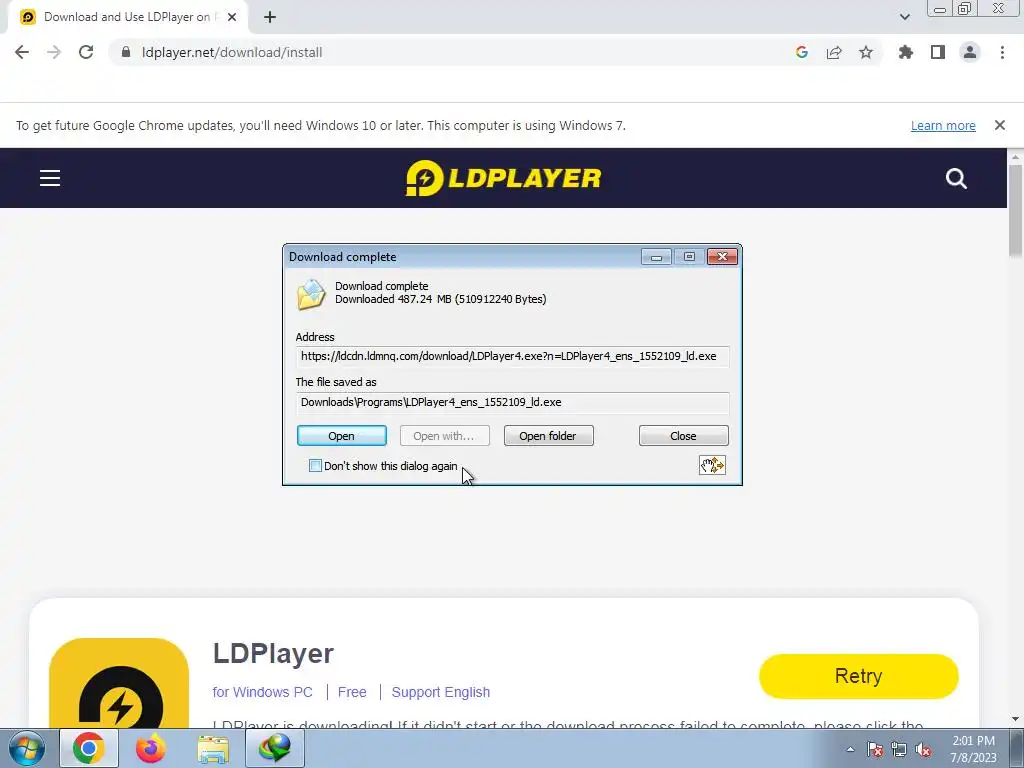This screenshot has width=1024, height=768.
Task: Click the hand-arrows icon in the dialog
Action: click(712, 465)
